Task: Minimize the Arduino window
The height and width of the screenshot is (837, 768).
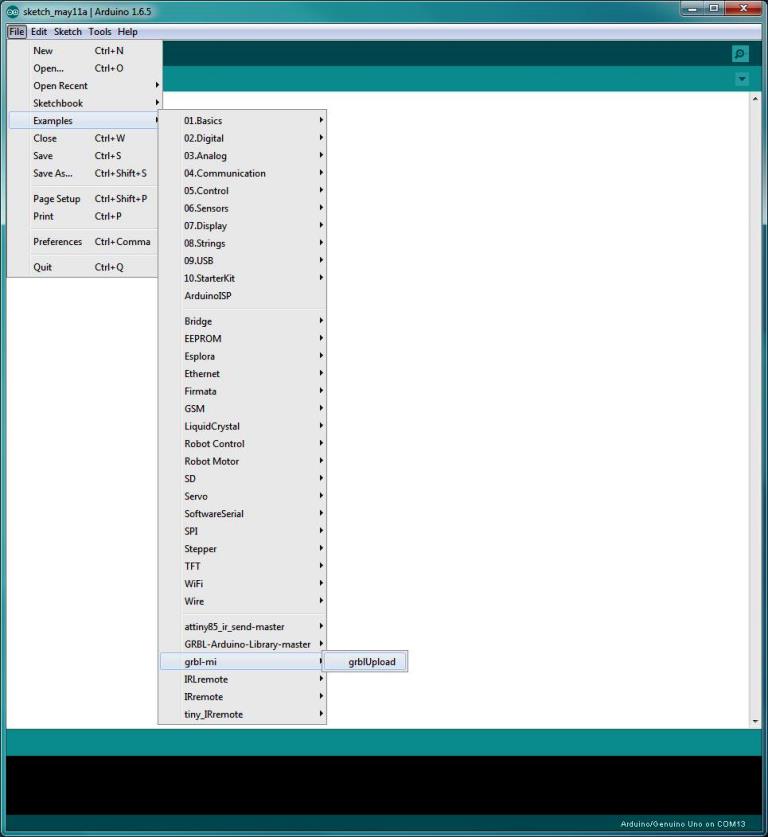Action: click(x=692, y=9)
